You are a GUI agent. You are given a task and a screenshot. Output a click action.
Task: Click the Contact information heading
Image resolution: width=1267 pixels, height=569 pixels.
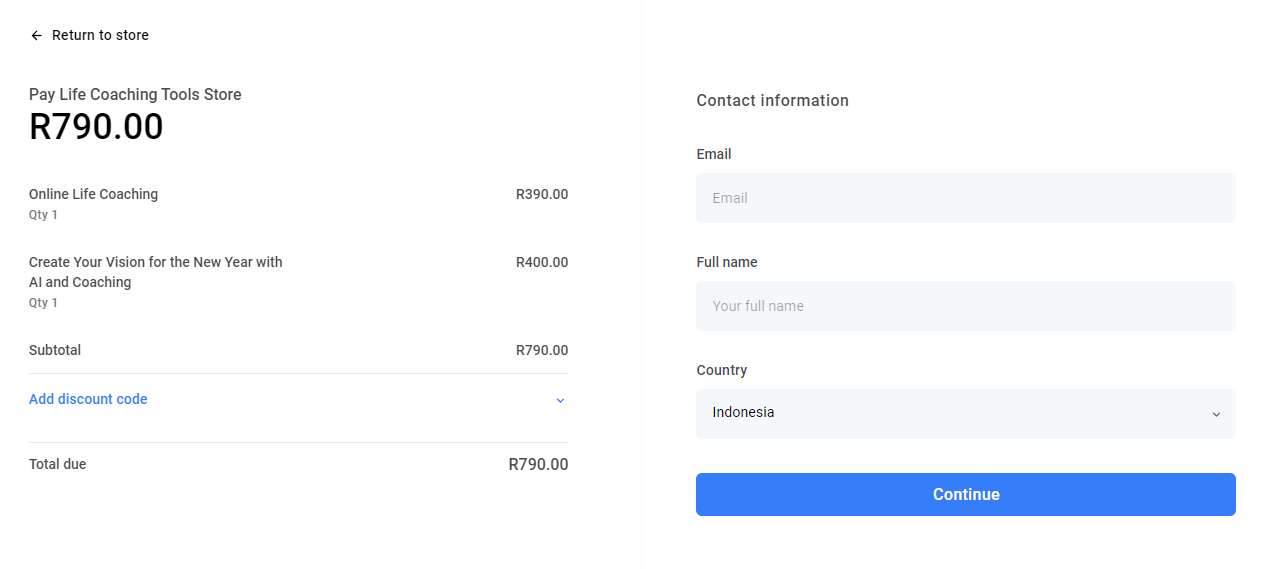(772, 100)
